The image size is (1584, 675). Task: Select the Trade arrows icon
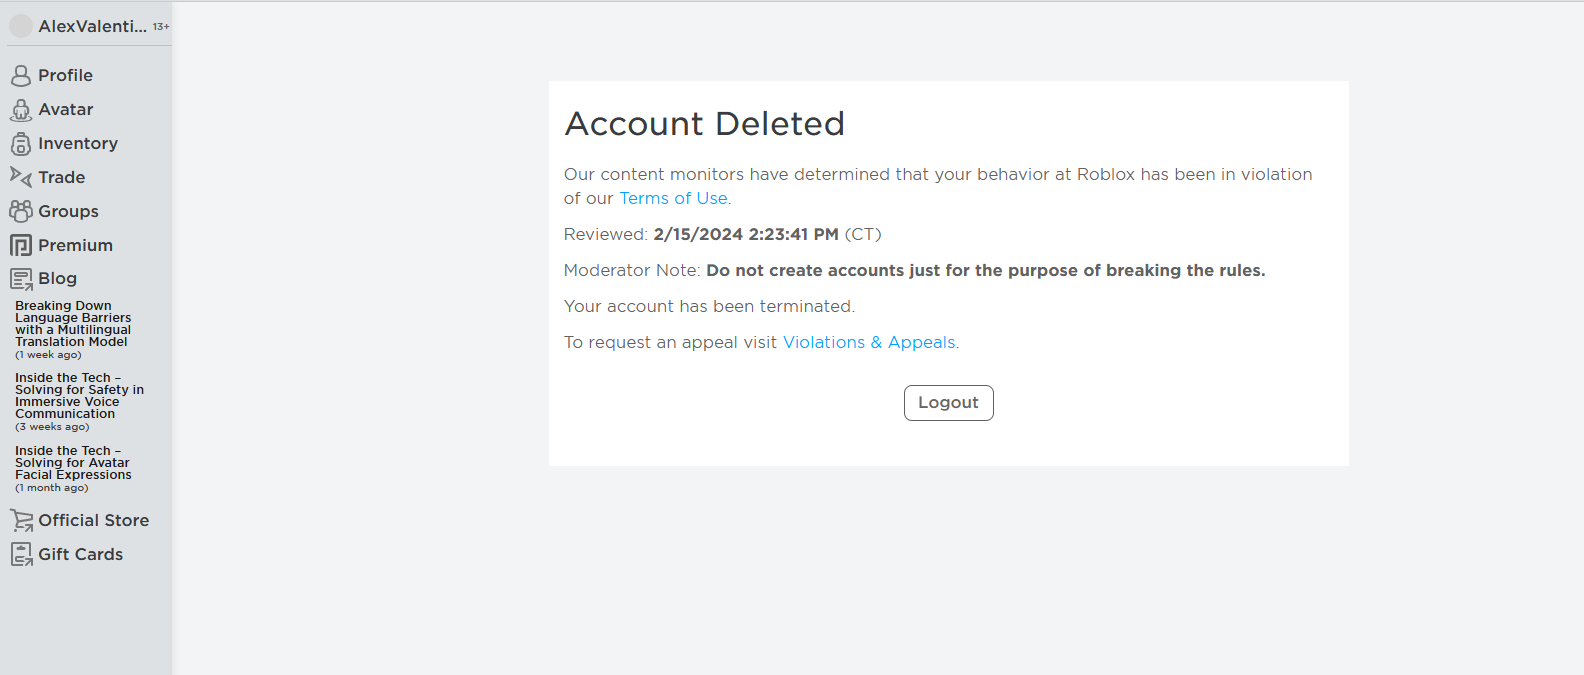pyautogui.click(x=20, y=177)
